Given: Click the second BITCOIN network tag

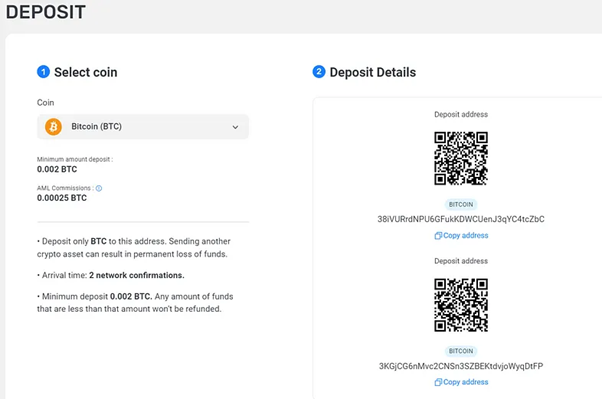Looking at the screenshot, I should click(x=461, y=351).
